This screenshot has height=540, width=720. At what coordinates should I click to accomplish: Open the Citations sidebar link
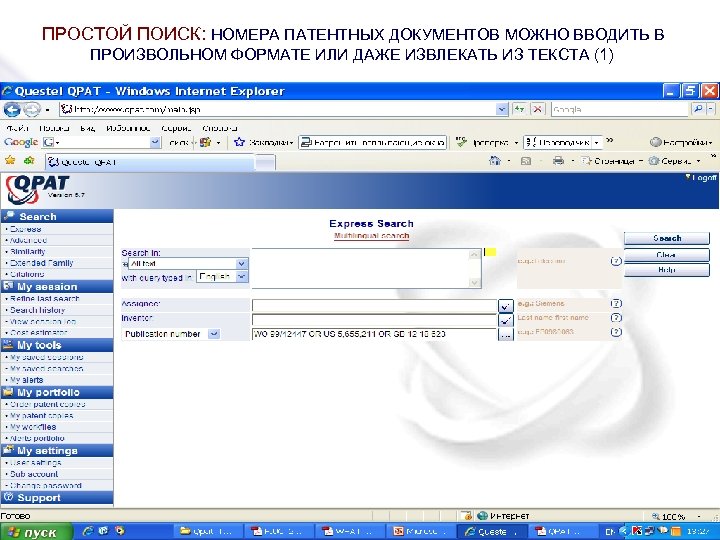[27, 274]
